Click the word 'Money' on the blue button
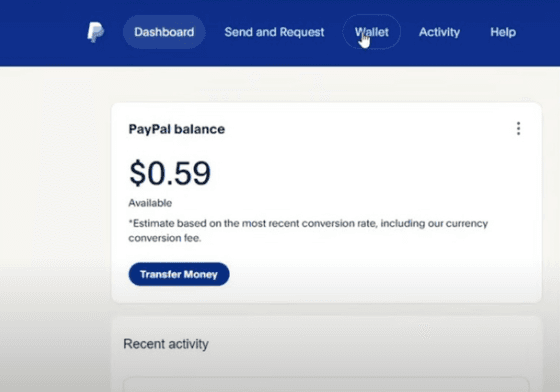 click(201, 274)
